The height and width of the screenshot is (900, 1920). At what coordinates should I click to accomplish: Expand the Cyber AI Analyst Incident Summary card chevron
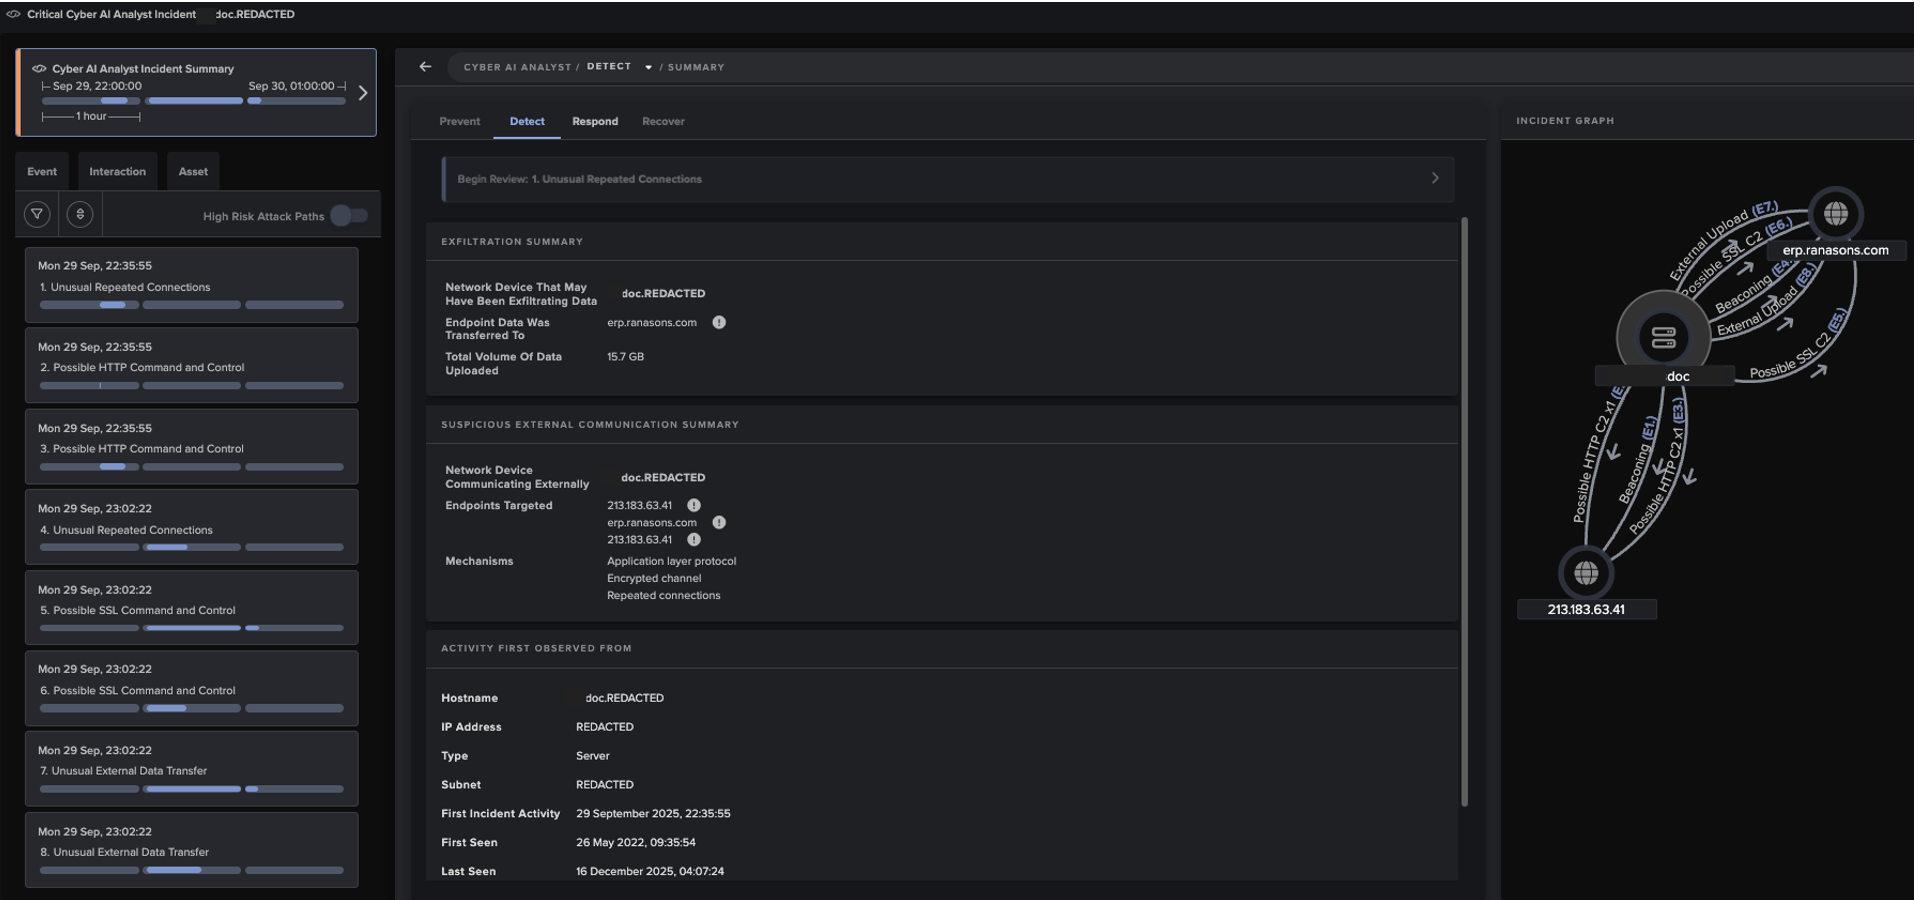click(363, 92)
